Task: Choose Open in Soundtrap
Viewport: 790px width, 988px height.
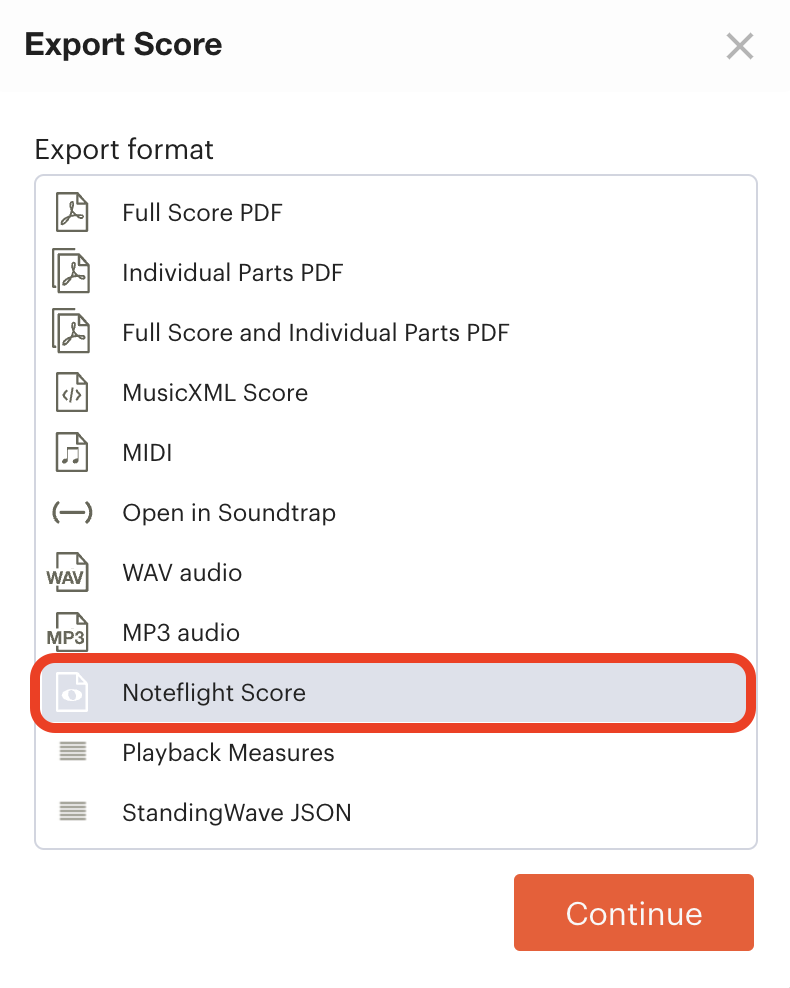Action: pyautogui.click(x=396, y=512)
